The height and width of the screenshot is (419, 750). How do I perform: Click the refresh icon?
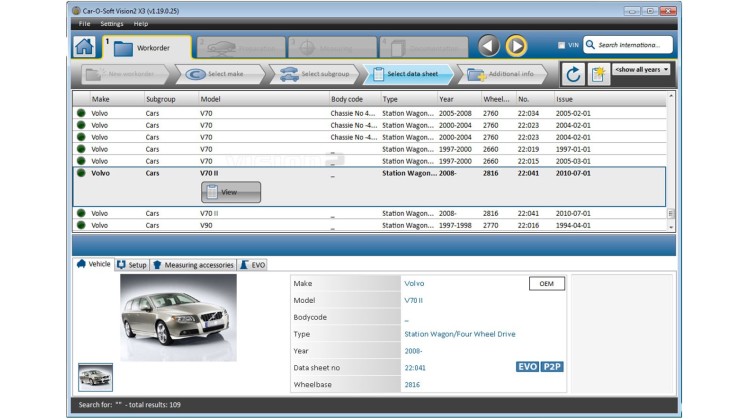[x=573, y=74]
